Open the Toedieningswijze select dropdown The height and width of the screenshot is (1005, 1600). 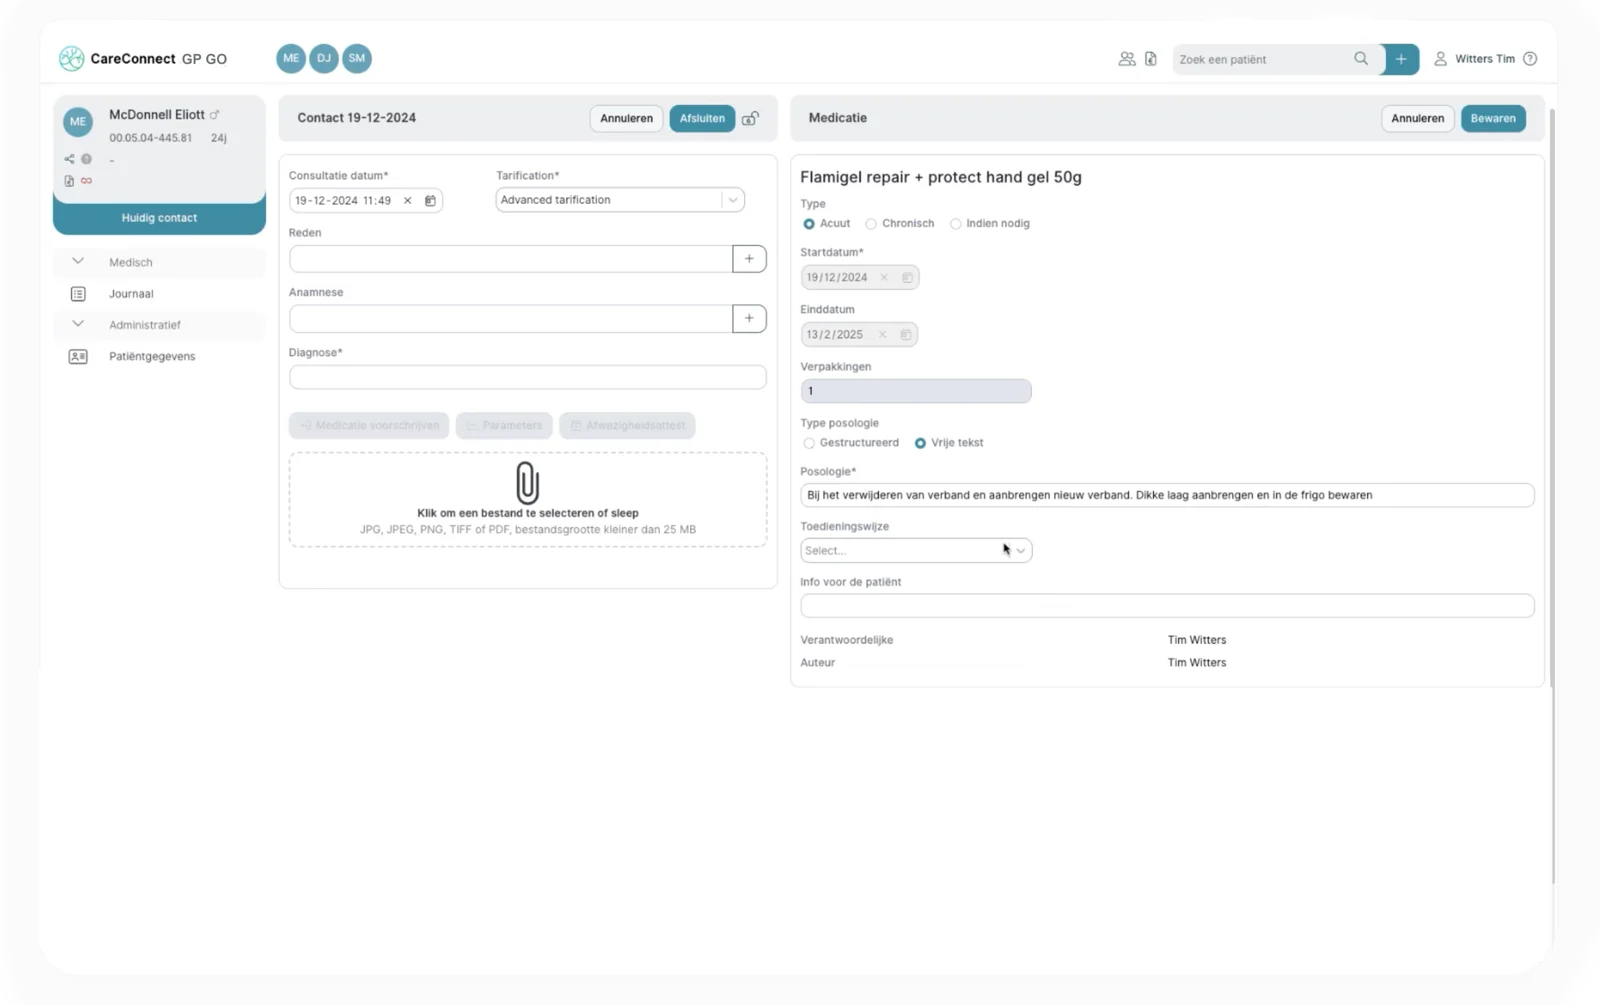1020,550
